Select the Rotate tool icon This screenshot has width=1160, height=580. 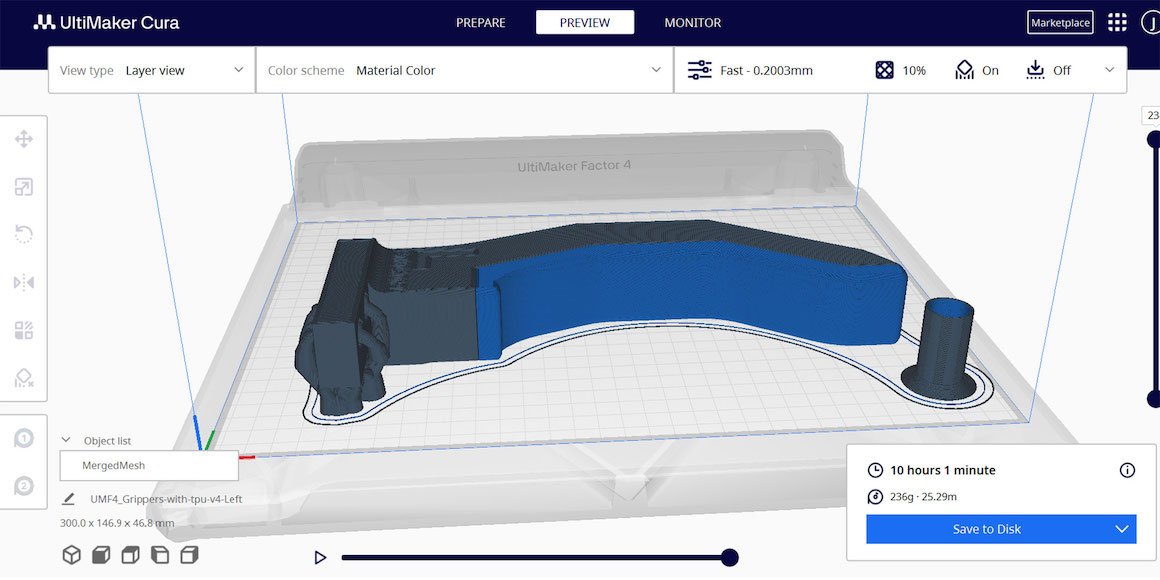(x=24, y=235)
